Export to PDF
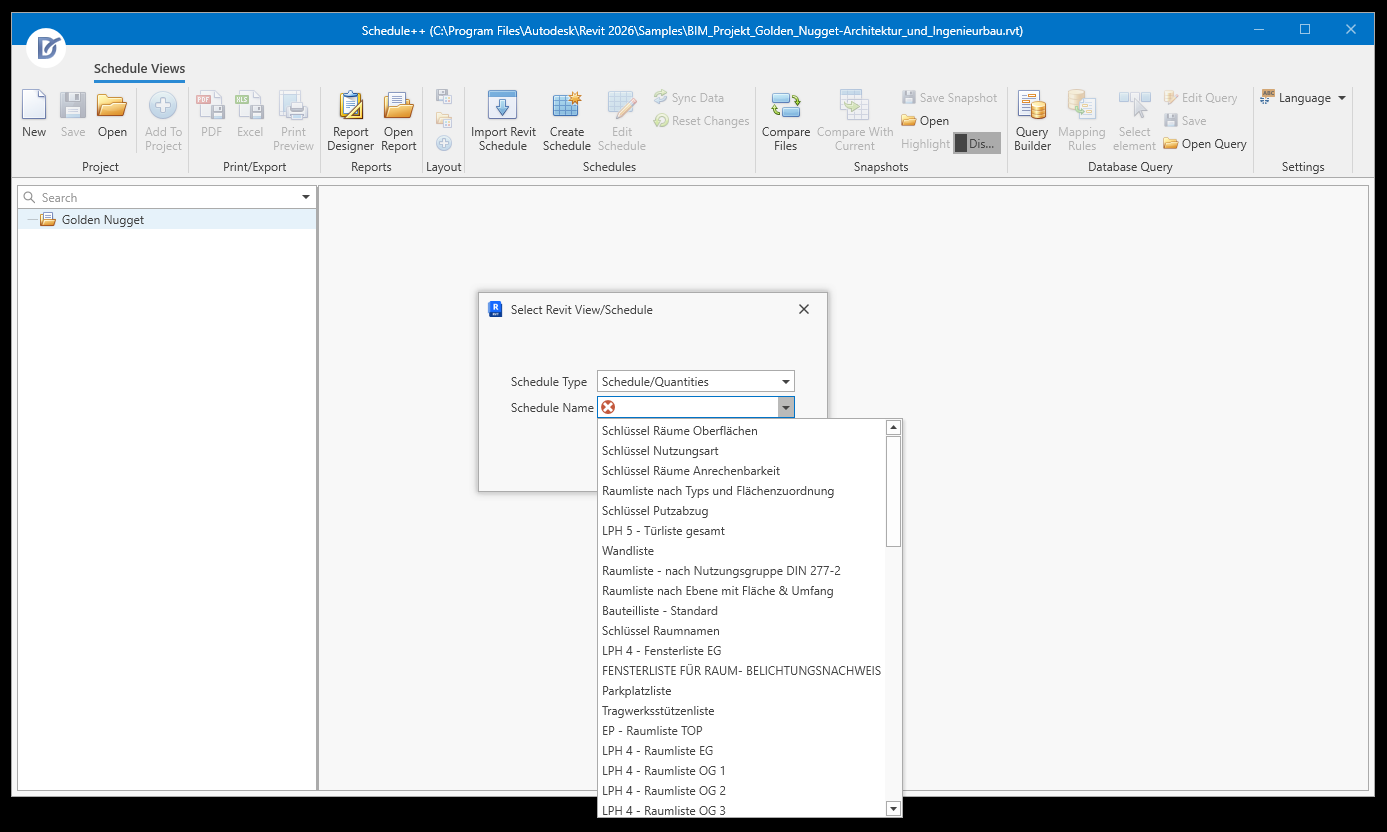Viewport: 1387px width, 832px height. 211,115
